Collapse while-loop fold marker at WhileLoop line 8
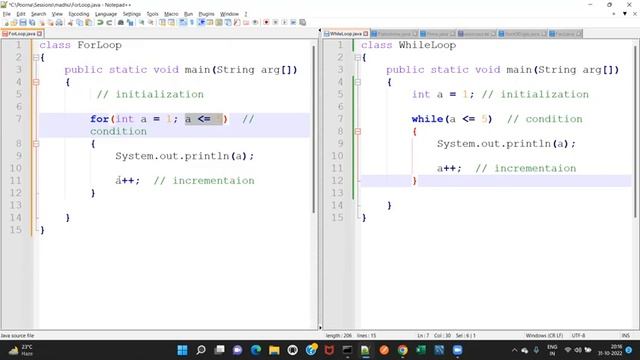This screenshot has height=360, width=640. [358, 131]
